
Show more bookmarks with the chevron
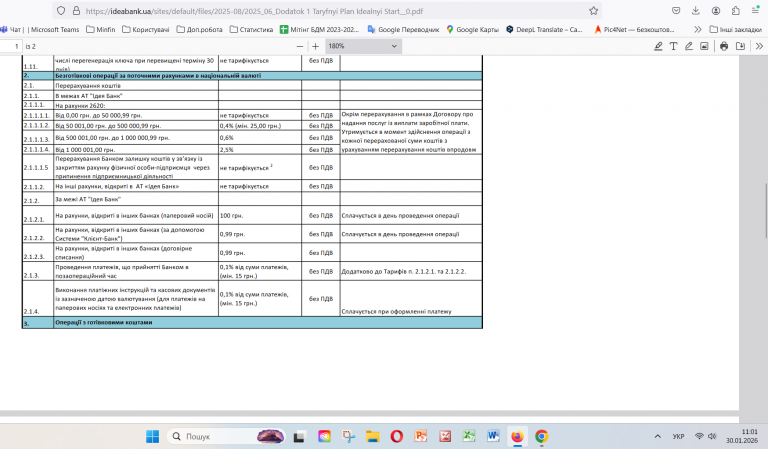(697, 29)
